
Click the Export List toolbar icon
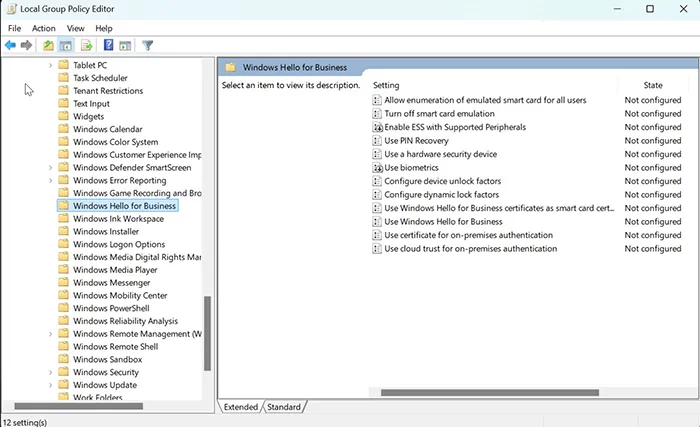click(86, 45)
